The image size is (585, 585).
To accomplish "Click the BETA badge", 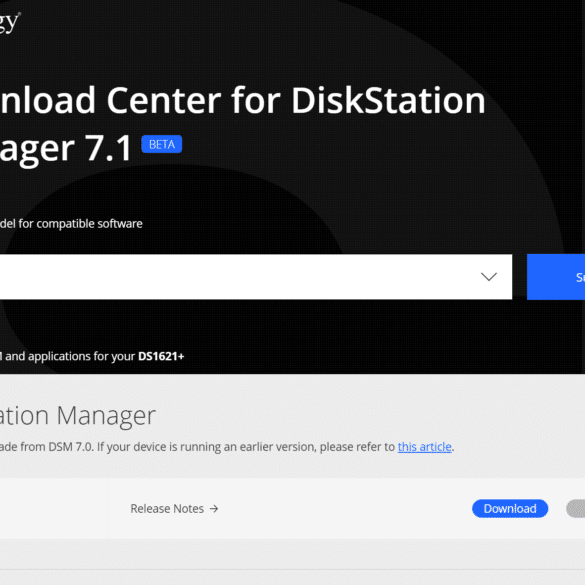I will (x=162, y=144).
